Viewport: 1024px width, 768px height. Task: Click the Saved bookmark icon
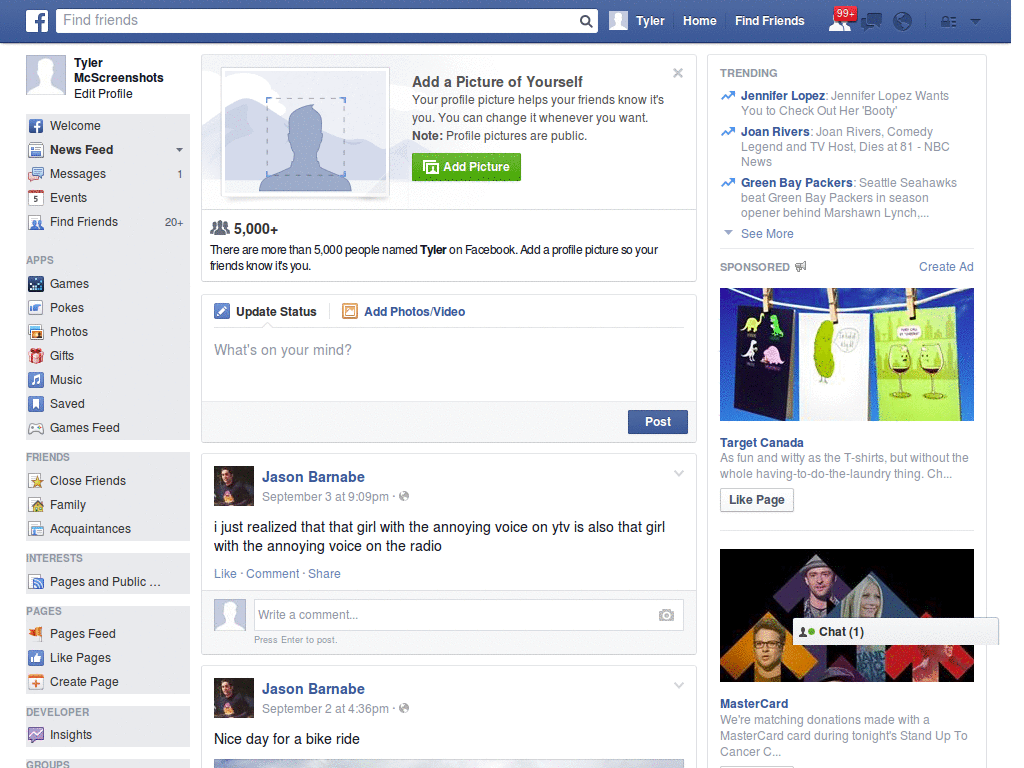click(x=36, y=404)
